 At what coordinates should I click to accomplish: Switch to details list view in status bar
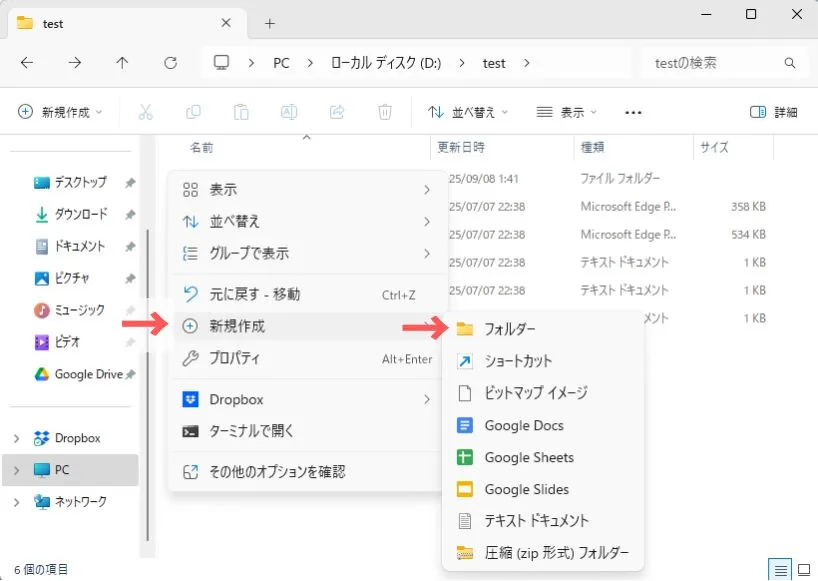[779, 569]
